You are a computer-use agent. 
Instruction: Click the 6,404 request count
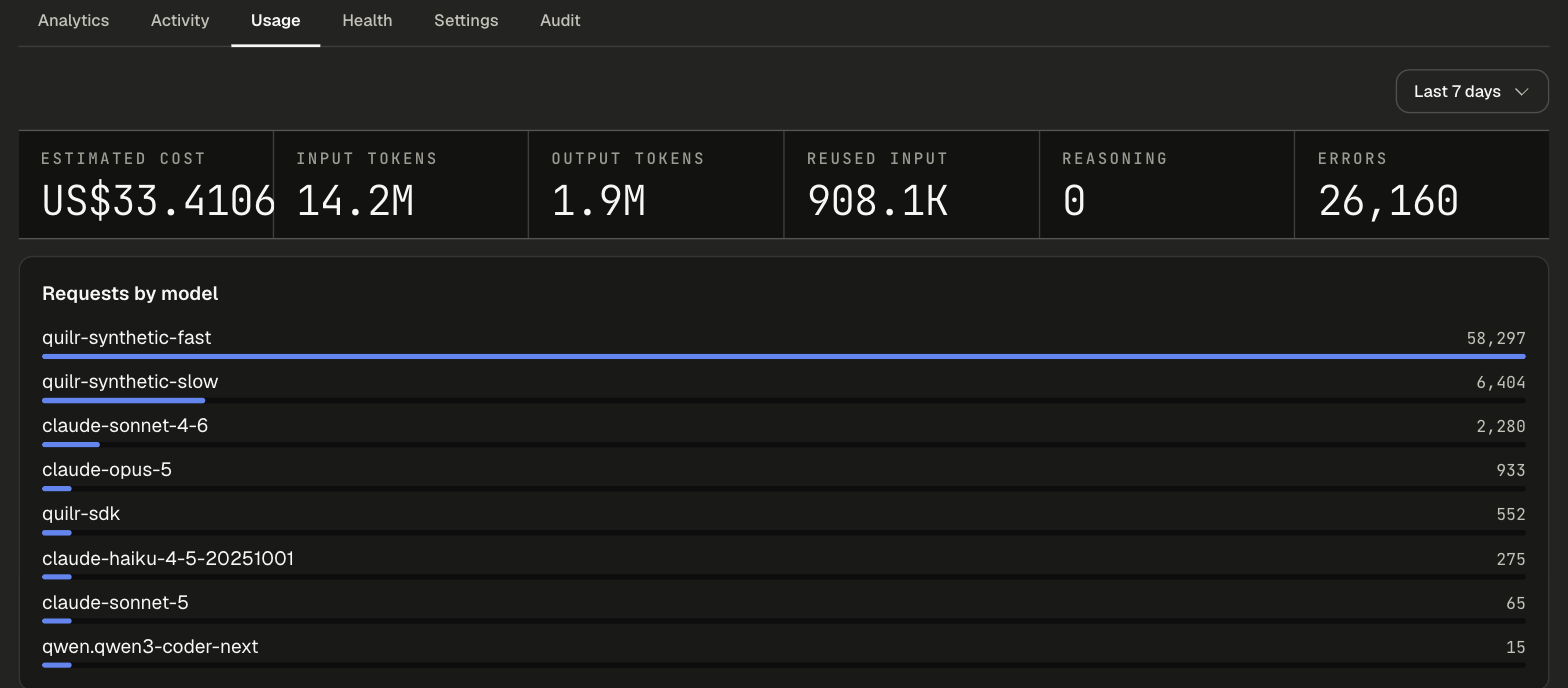[x=1501, y=382]
